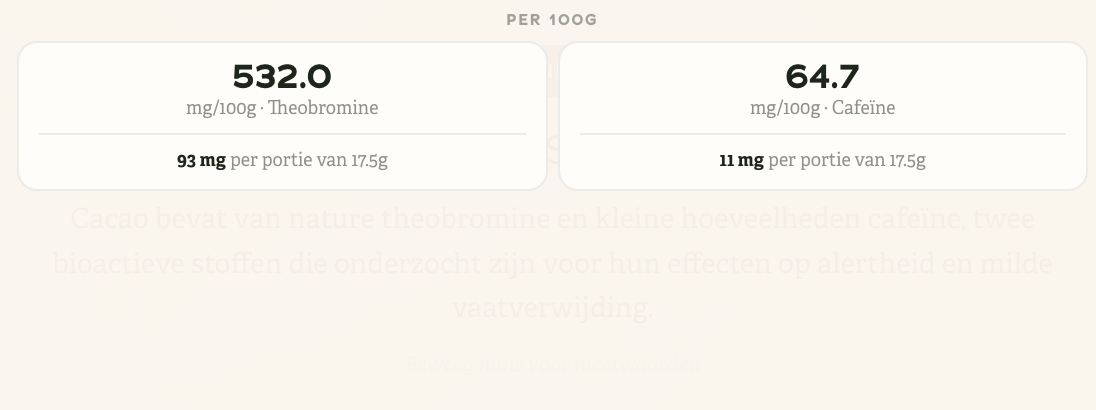Click the mg/100g · Theobromine label

(282, 108)
